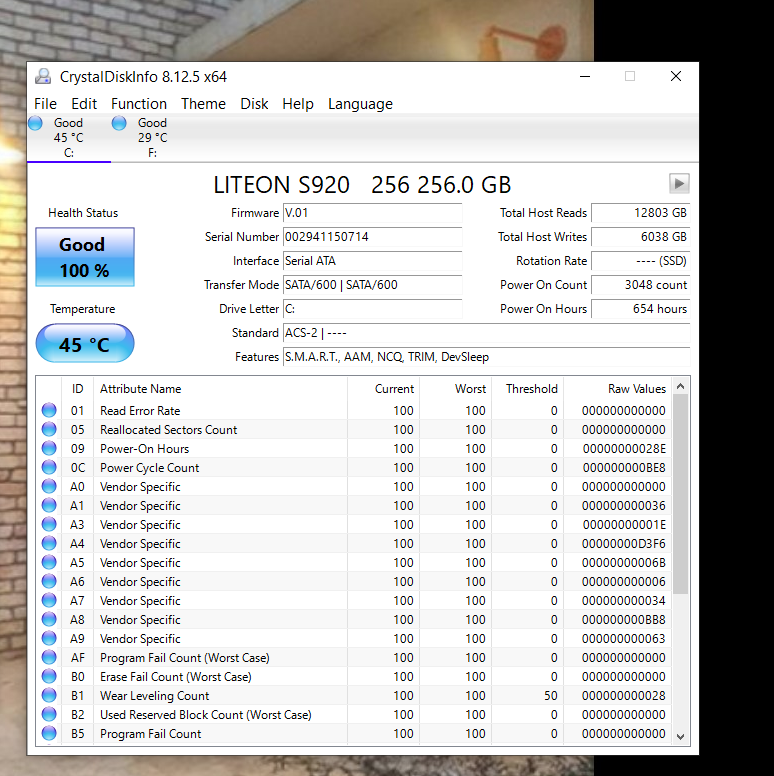Click the Total Host Reads value 12803 GB
Screen dimensions: 774x776
(x=640, y=213)
